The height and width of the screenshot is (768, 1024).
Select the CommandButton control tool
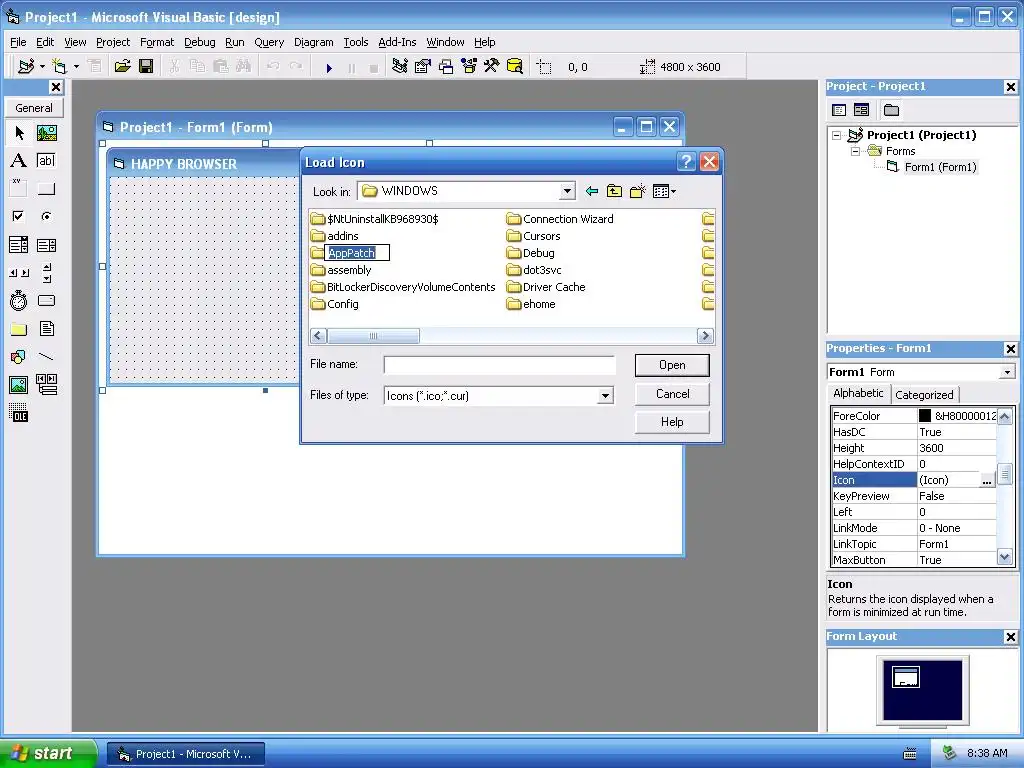tap(46, 189)
